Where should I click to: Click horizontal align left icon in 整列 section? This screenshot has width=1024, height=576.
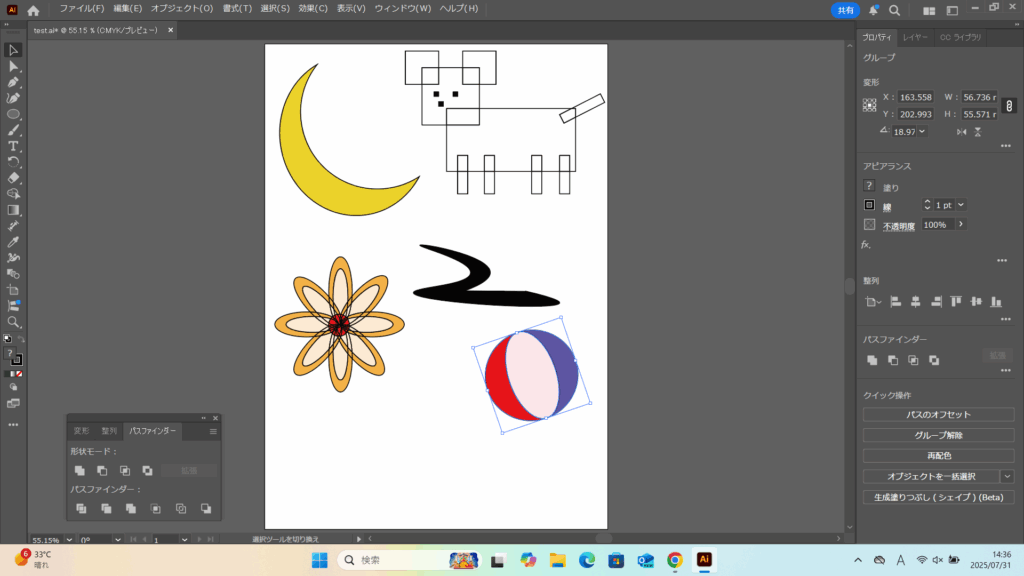click(x=895, y=301)
